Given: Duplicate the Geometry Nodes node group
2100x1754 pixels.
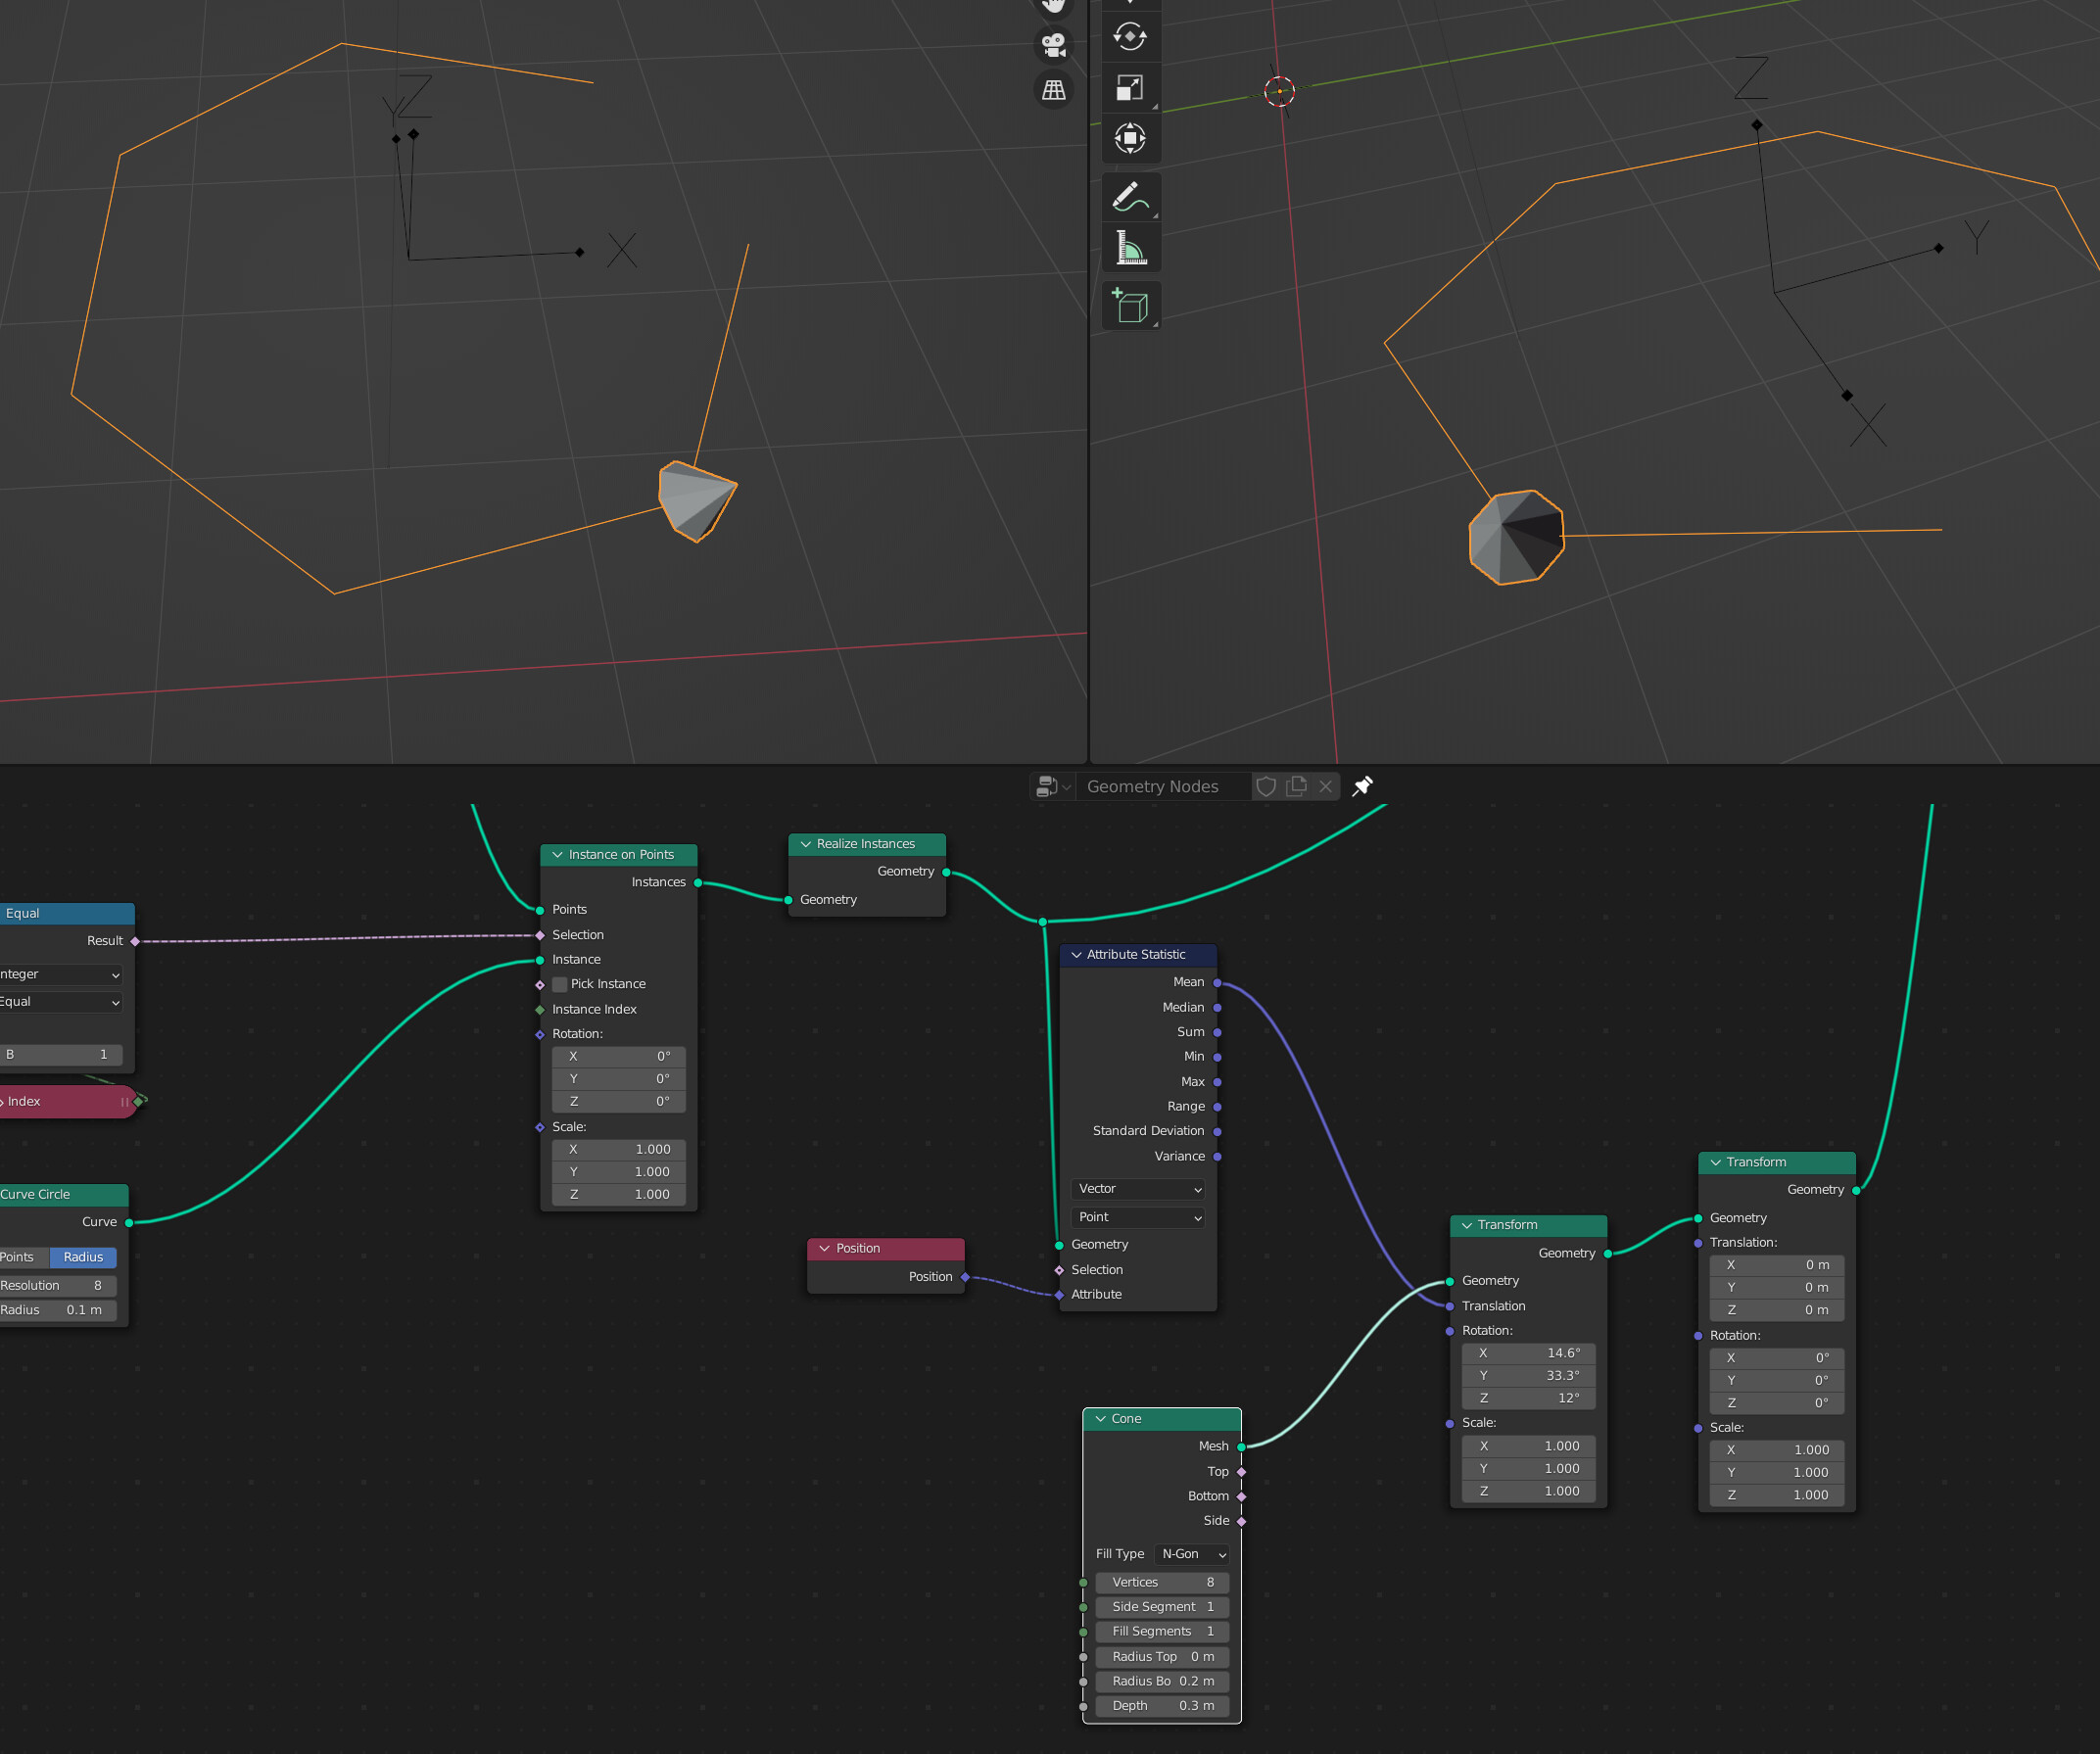Looking at the screenshot, I should 1296,786.
